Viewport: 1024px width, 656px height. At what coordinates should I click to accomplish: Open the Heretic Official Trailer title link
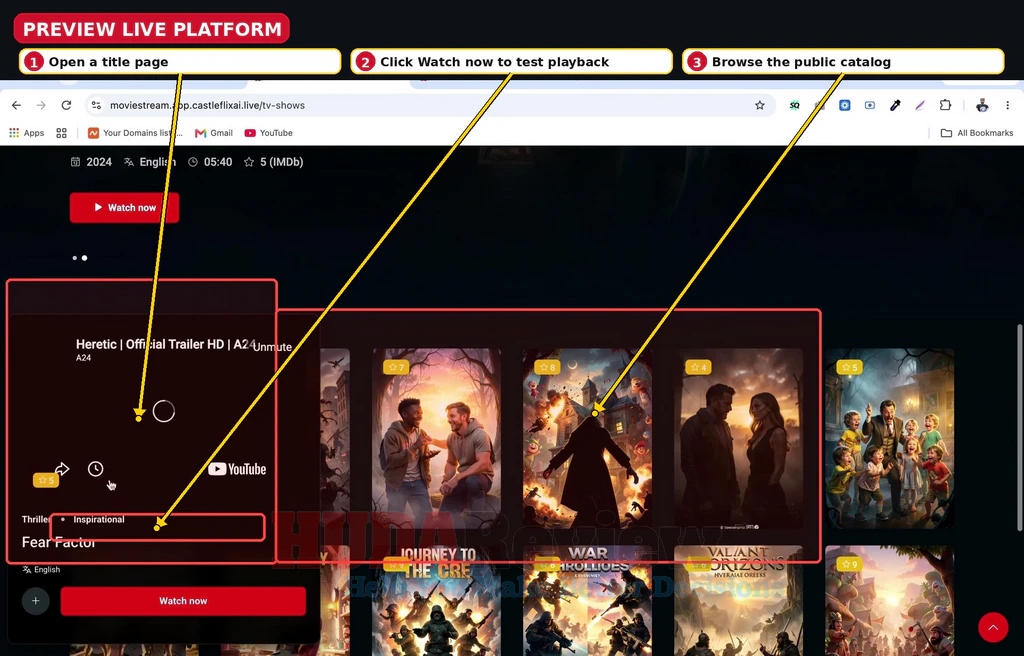click(166, 344)
